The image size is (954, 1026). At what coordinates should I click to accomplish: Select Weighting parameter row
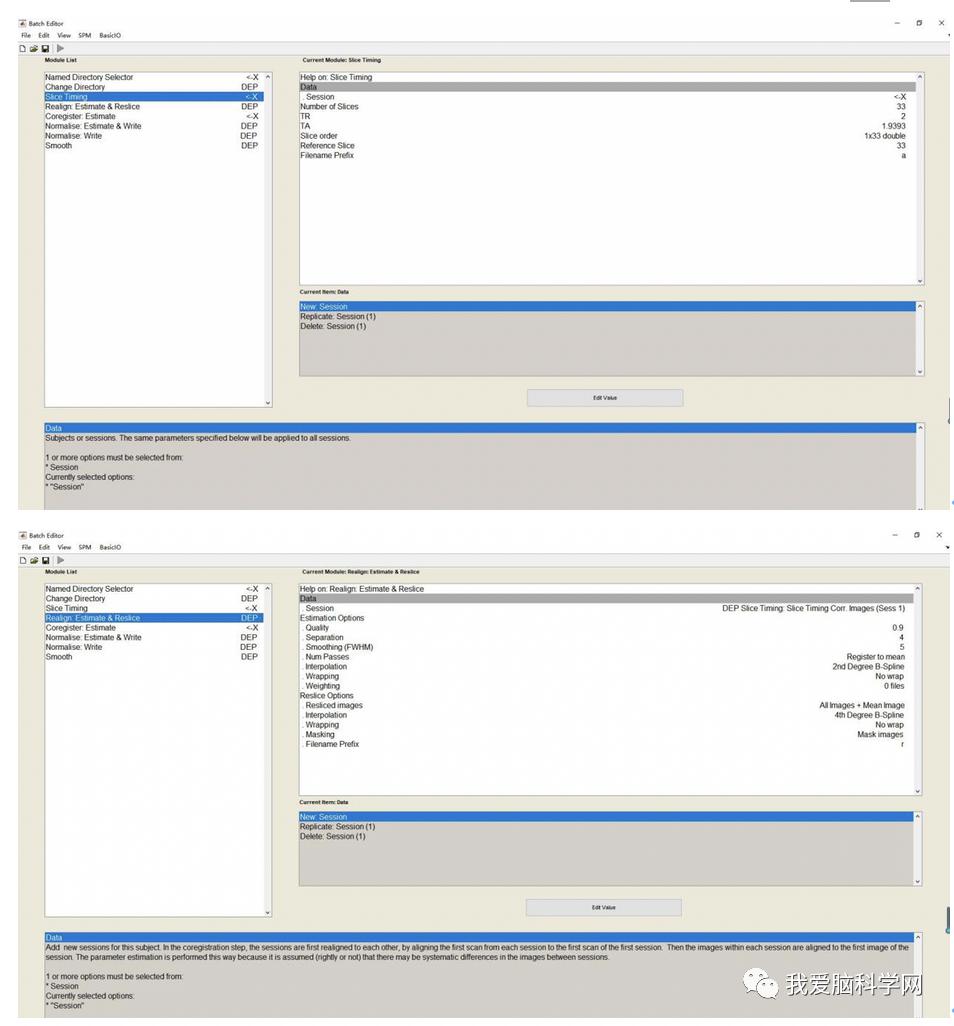coord(606,686)
